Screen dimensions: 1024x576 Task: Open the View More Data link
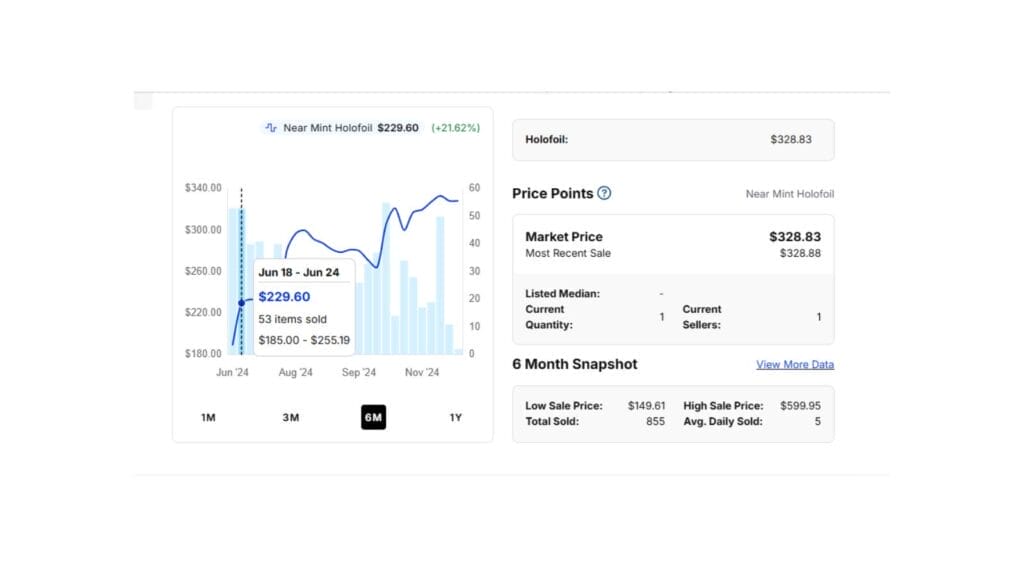[794, 364]
